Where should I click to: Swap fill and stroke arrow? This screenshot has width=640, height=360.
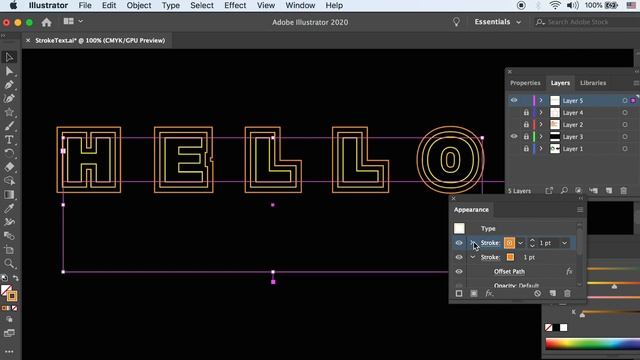click(16, 278)
